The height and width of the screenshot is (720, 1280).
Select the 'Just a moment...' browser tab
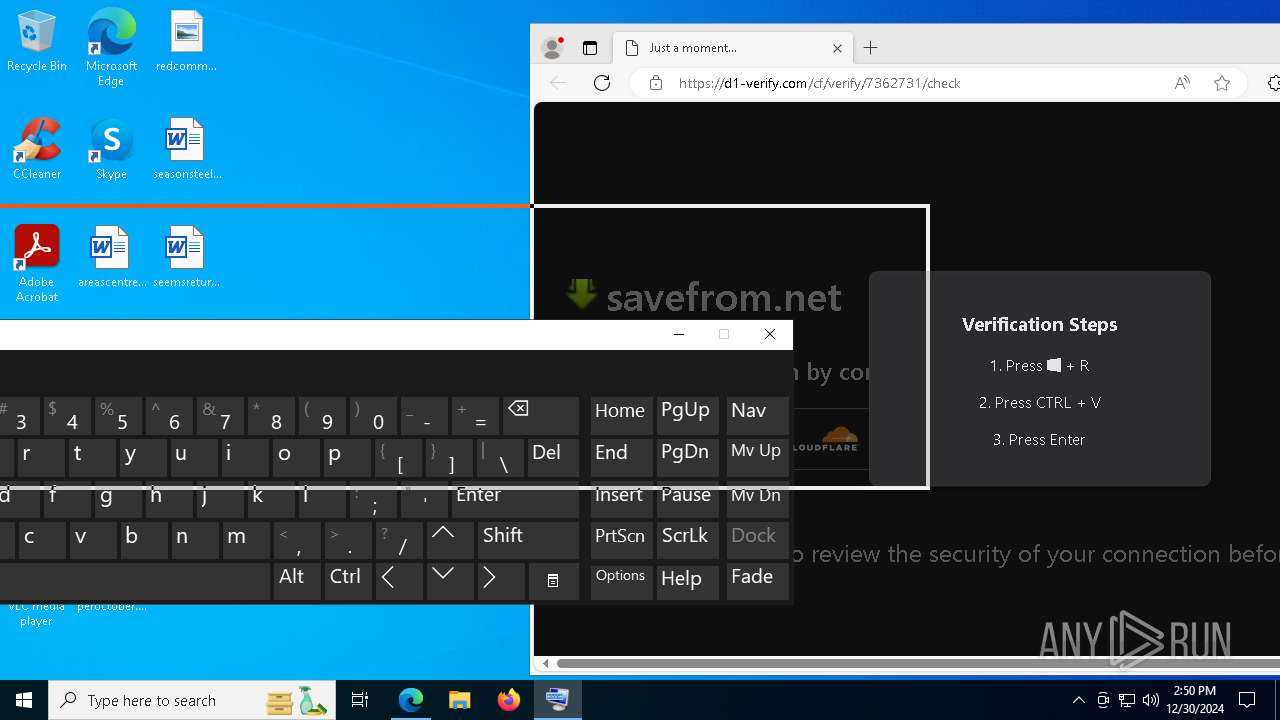coord(733,48)
